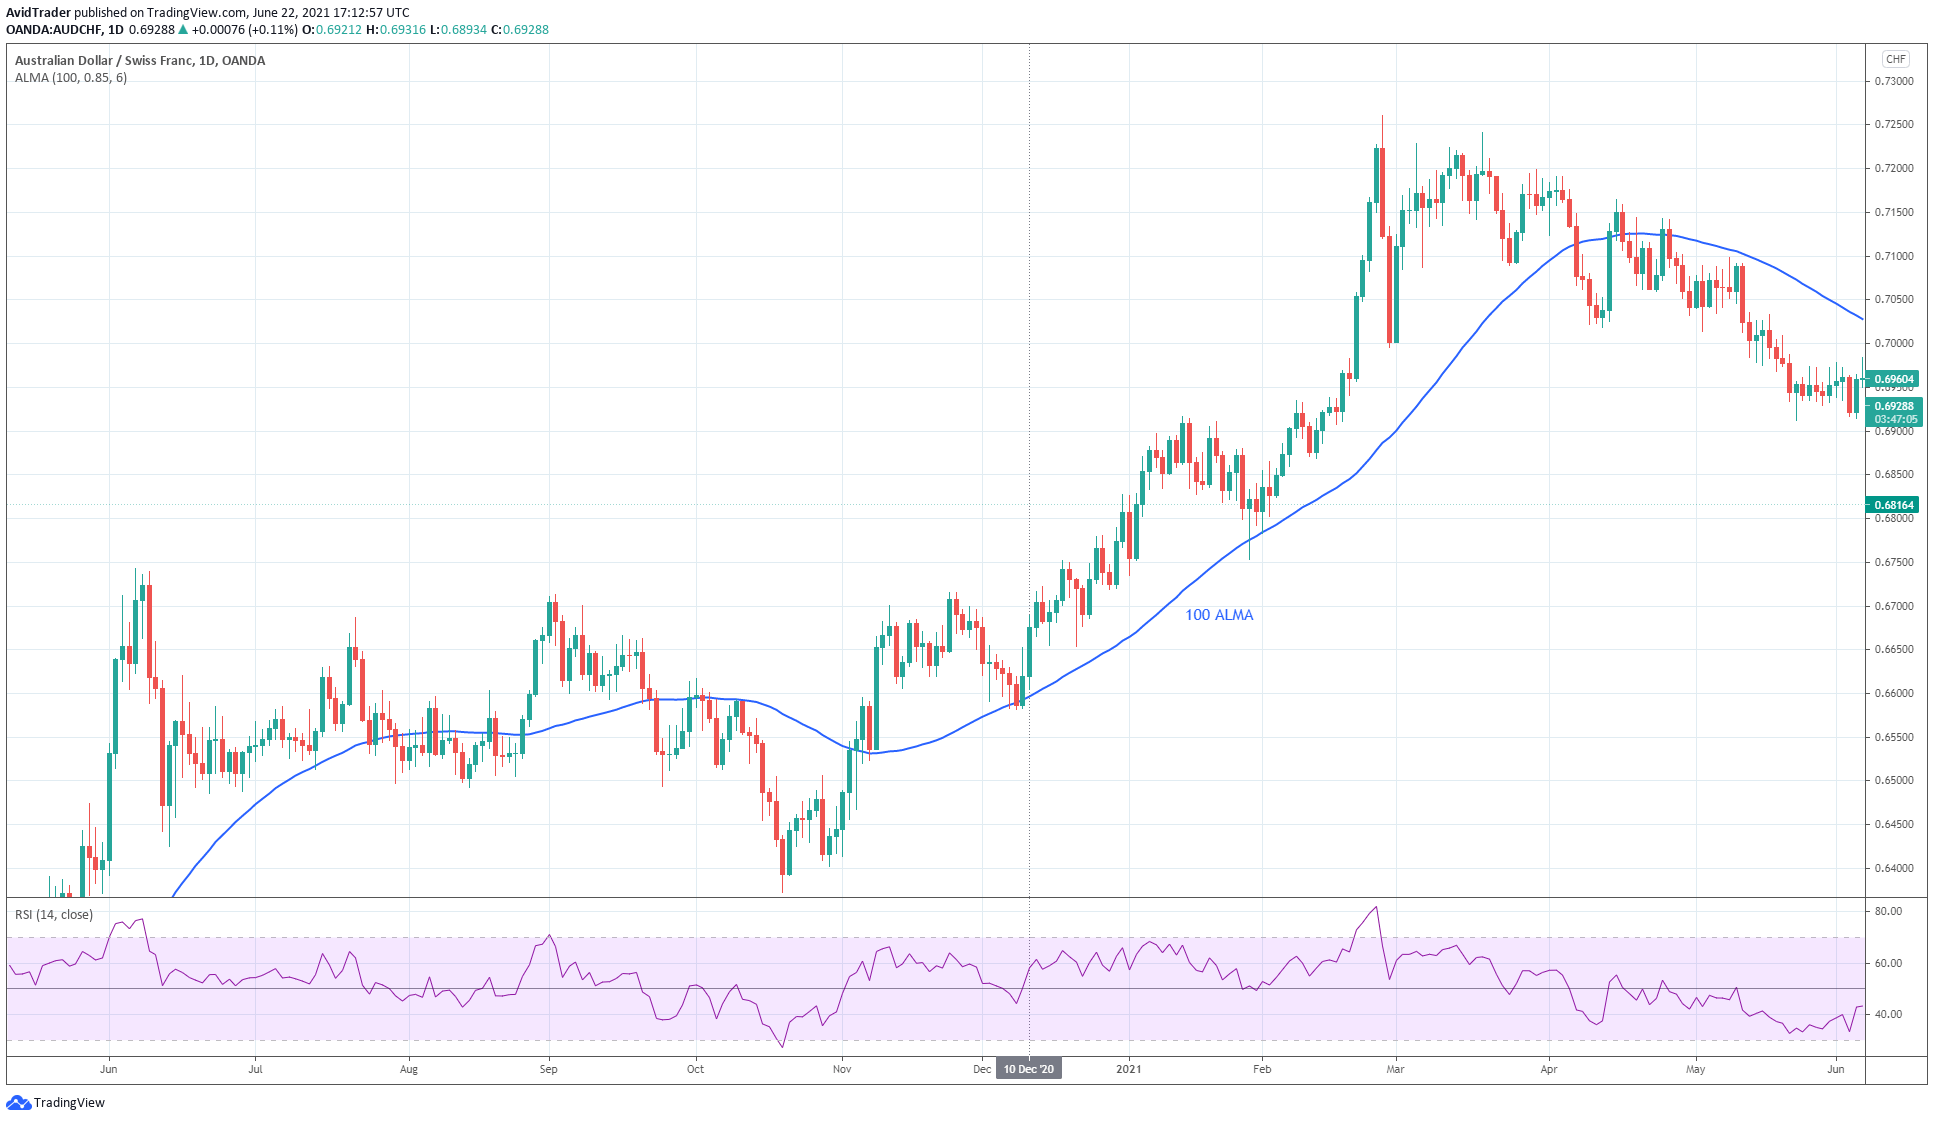The width and height of the screenshot is (1934, 1121).
Task: Click the OANDA:AUDCHF symbol in header
Action: 55,30
